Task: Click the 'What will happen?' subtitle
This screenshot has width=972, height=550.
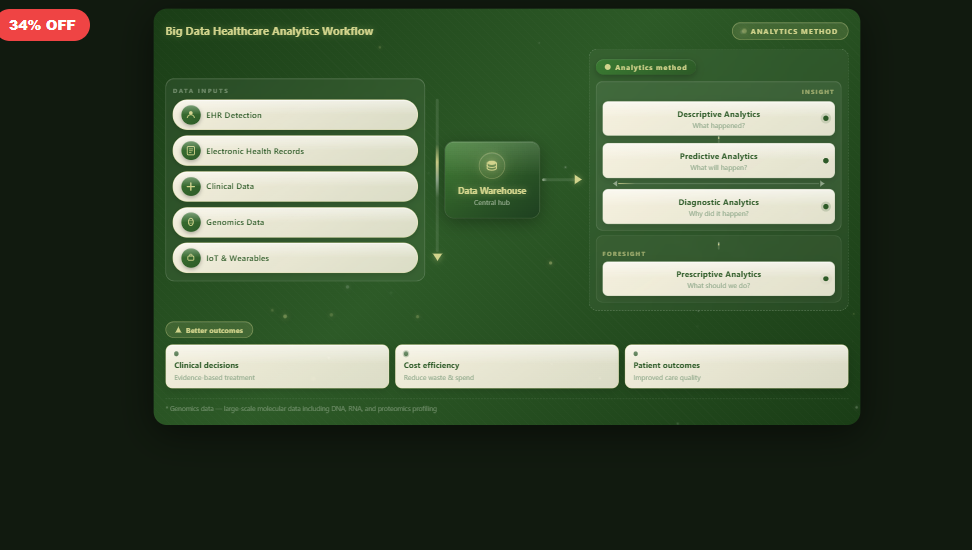Action: (718, 168)
